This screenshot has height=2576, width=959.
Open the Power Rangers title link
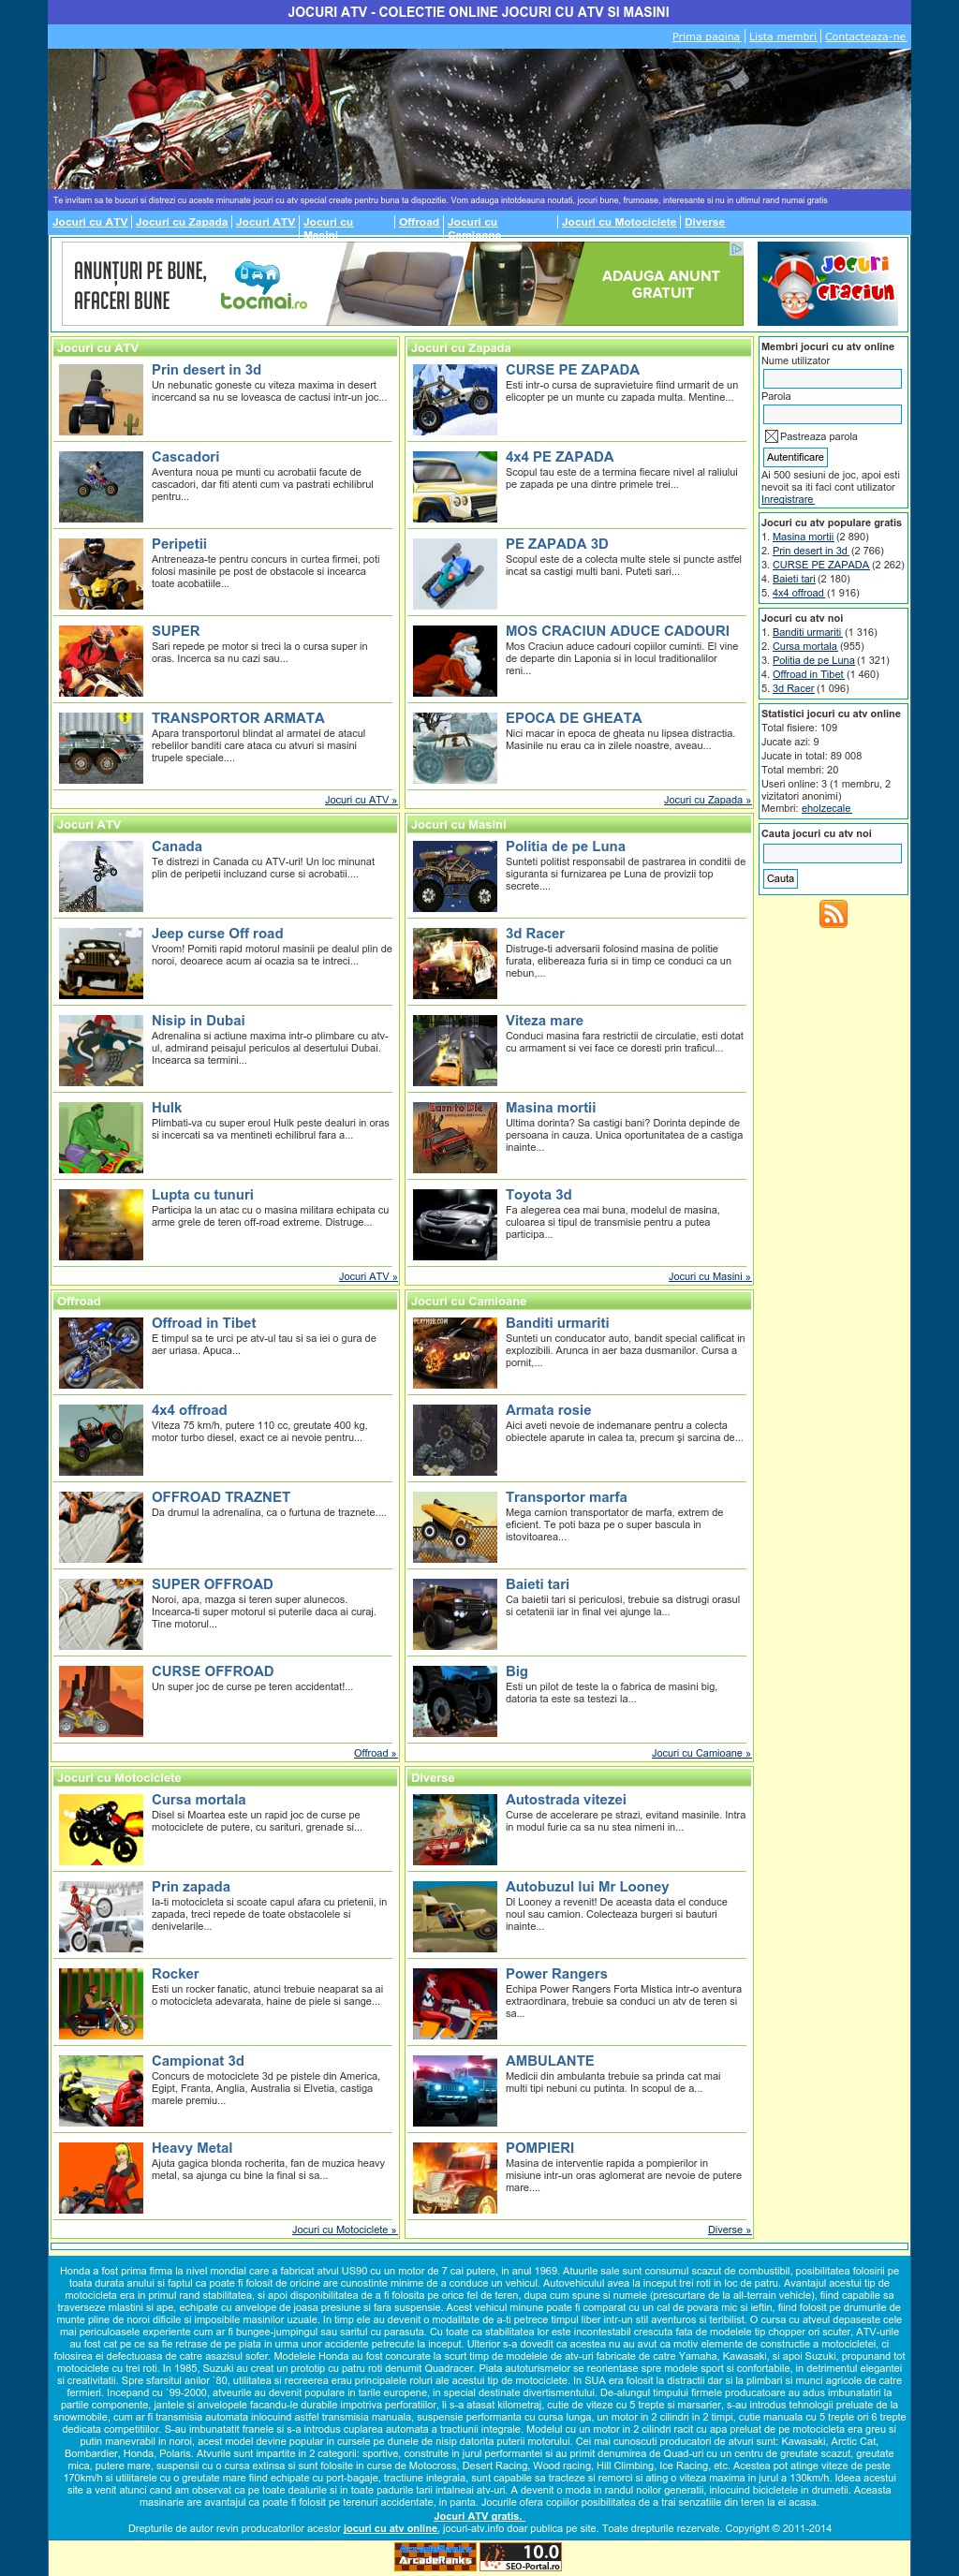coord(556,1973)
